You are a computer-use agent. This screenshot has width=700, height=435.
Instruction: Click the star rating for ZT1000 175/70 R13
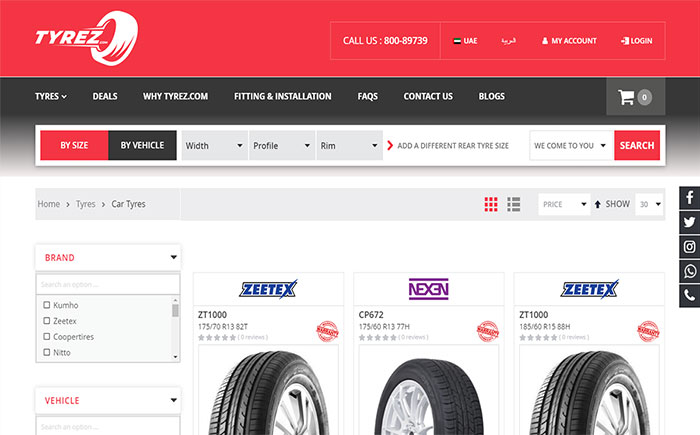tap(217, 337)
